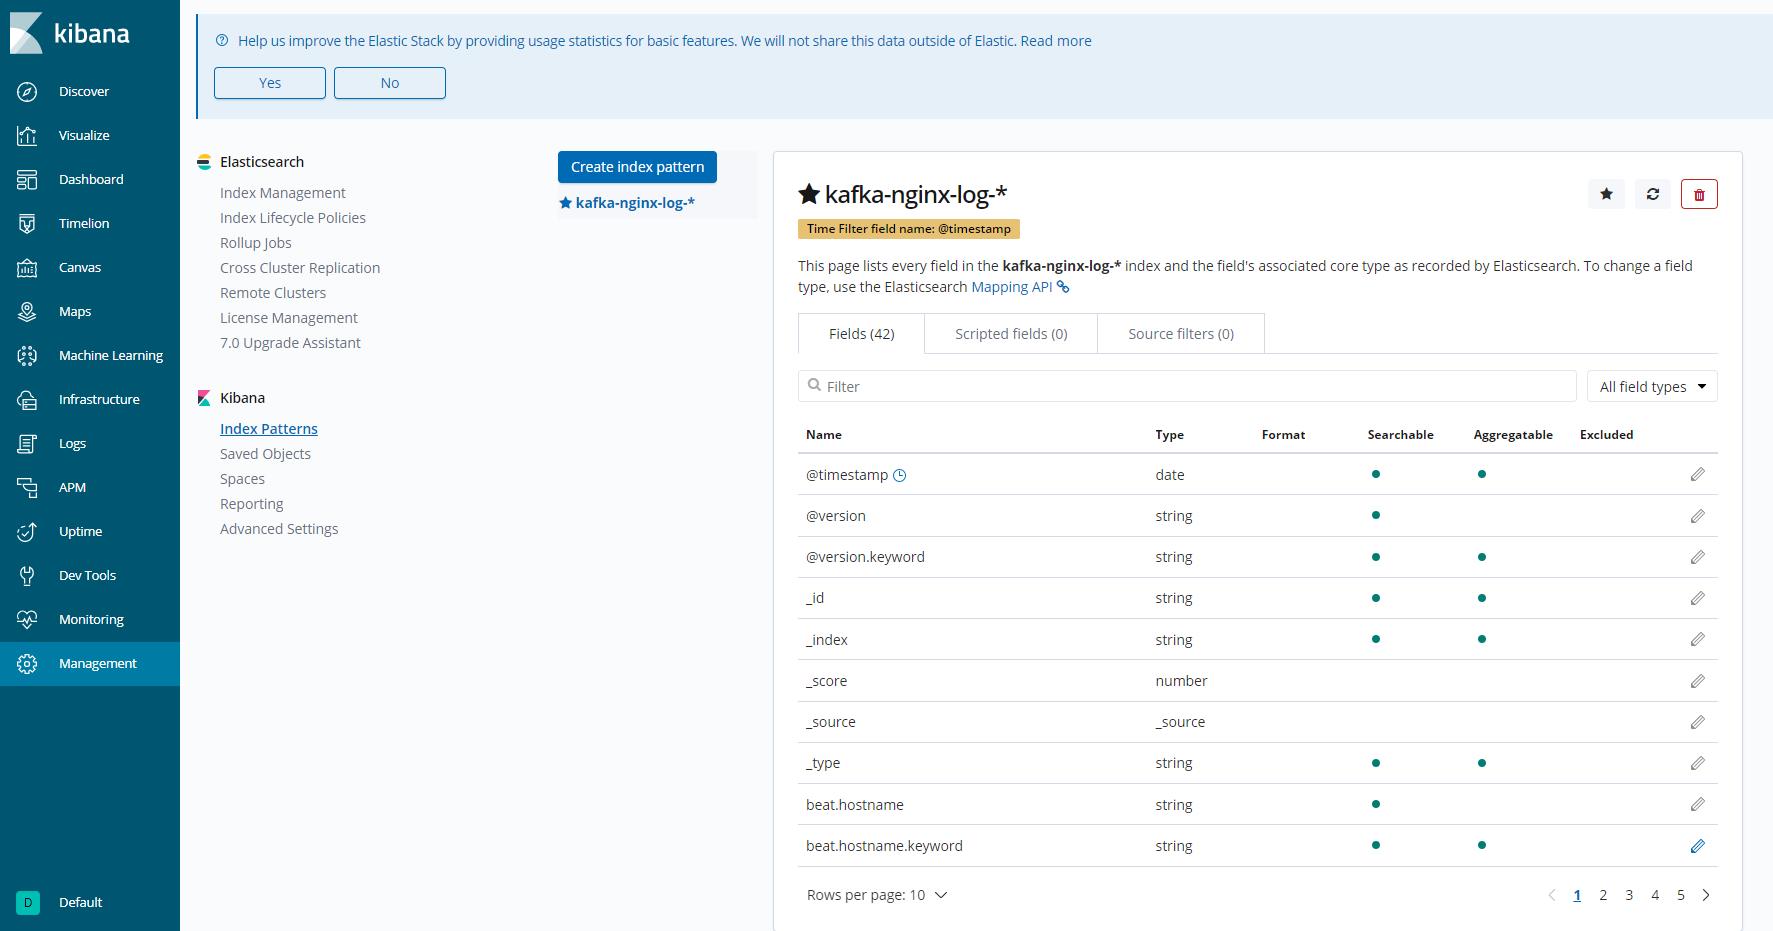
Task: Delete index pattern with red trash icon
Action: [x=1699, y=194]
